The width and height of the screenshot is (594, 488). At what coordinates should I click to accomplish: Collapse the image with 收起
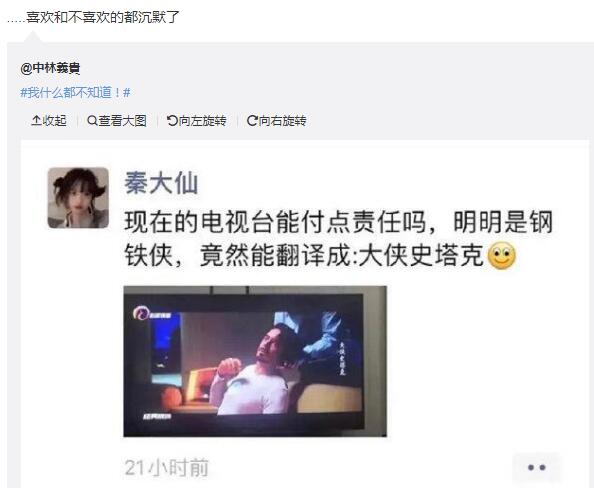[x=49, y=121]
